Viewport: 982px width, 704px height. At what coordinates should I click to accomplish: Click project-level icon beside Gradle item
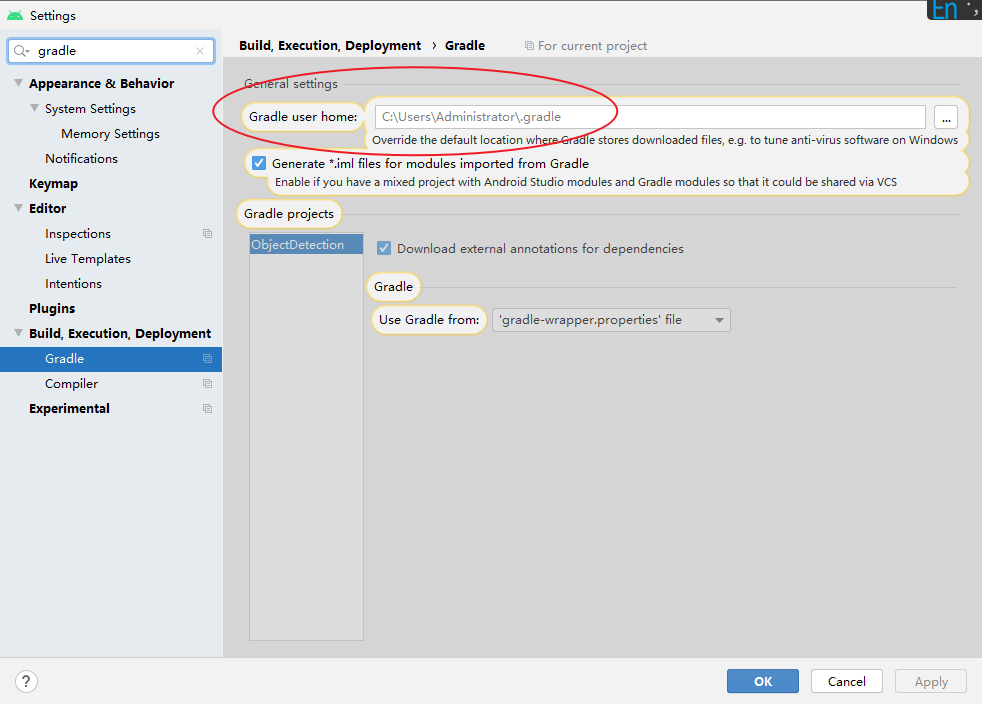[207, 359]
